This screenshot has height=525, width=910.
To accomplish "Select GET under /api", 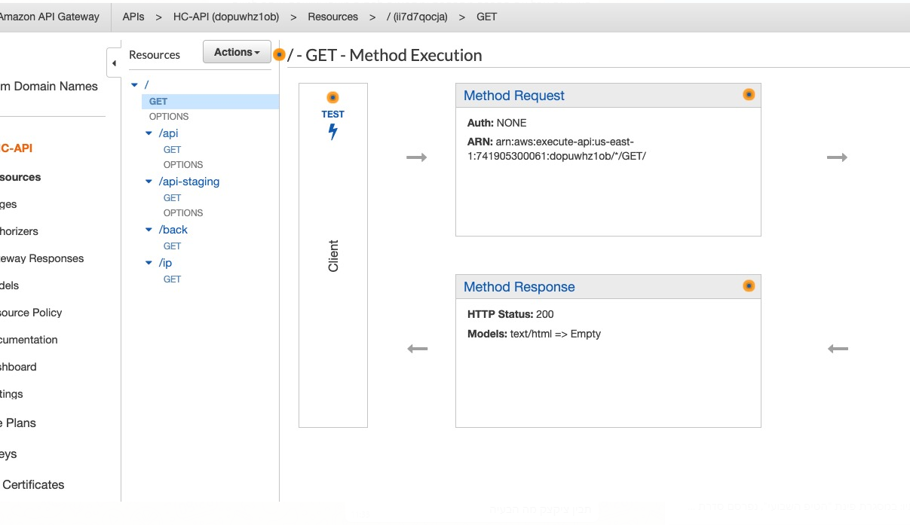I will point(172,150).
